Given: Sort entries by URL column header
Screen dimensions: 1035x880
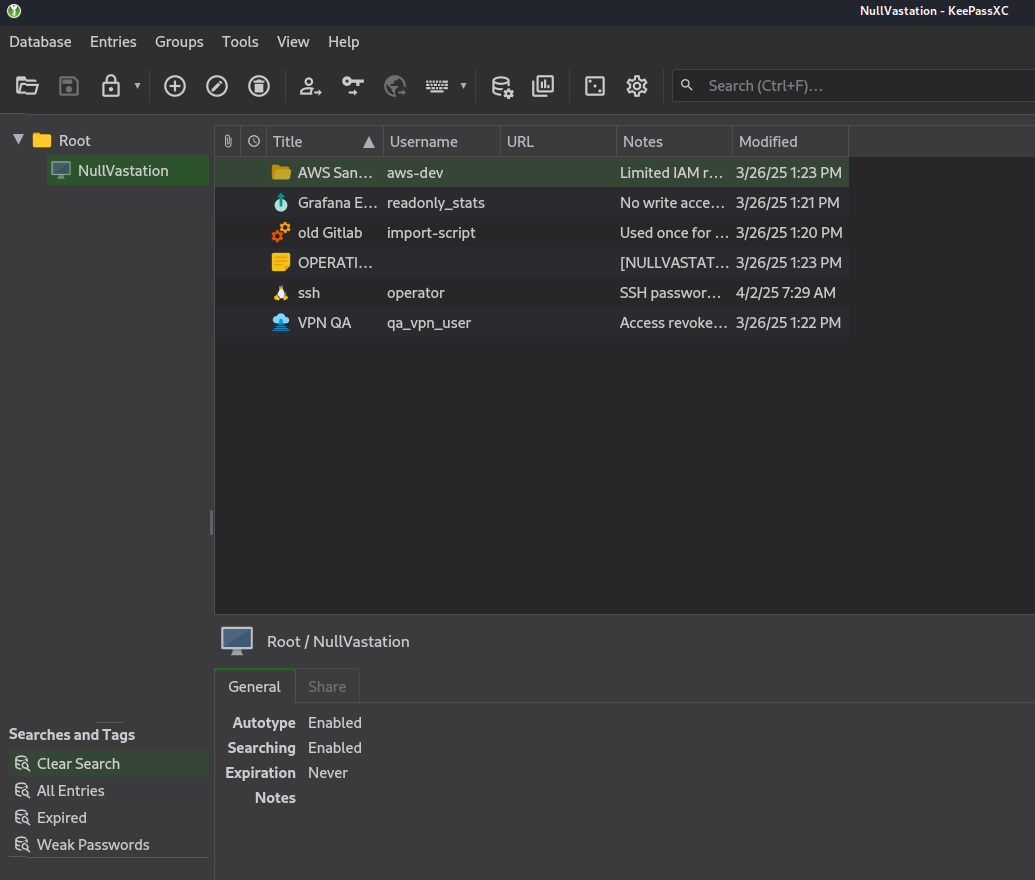Looking at the screenshot, I should [x=558, y=141].
